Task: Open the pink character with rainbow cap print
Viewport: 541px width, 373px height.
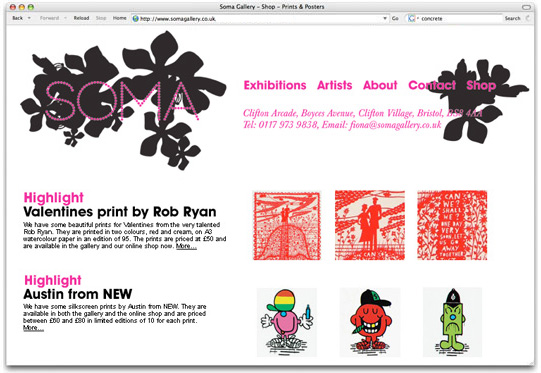Action: click(x=287, y=322)
